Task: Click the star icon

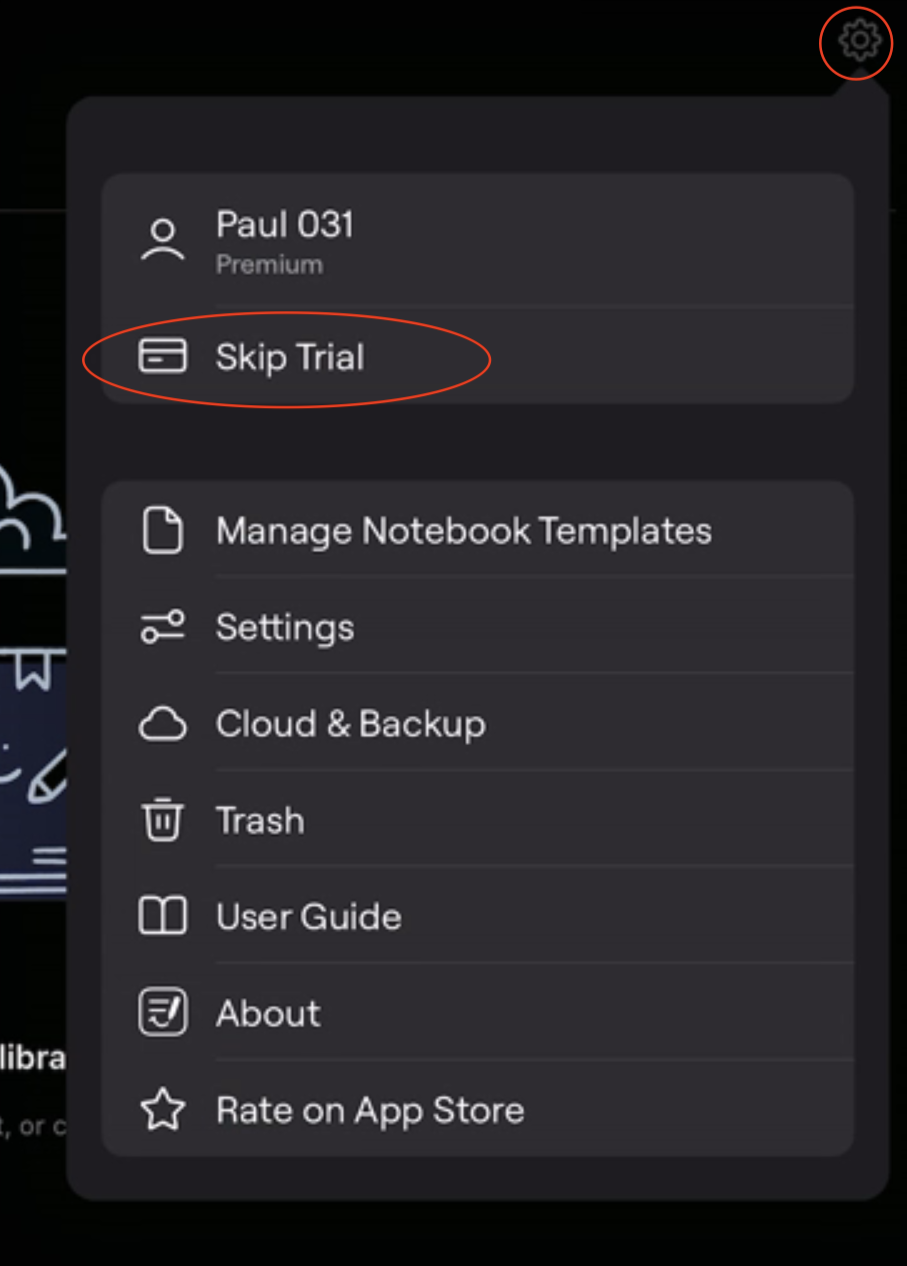Action: pyautogui.click(x=162, y=1110)
